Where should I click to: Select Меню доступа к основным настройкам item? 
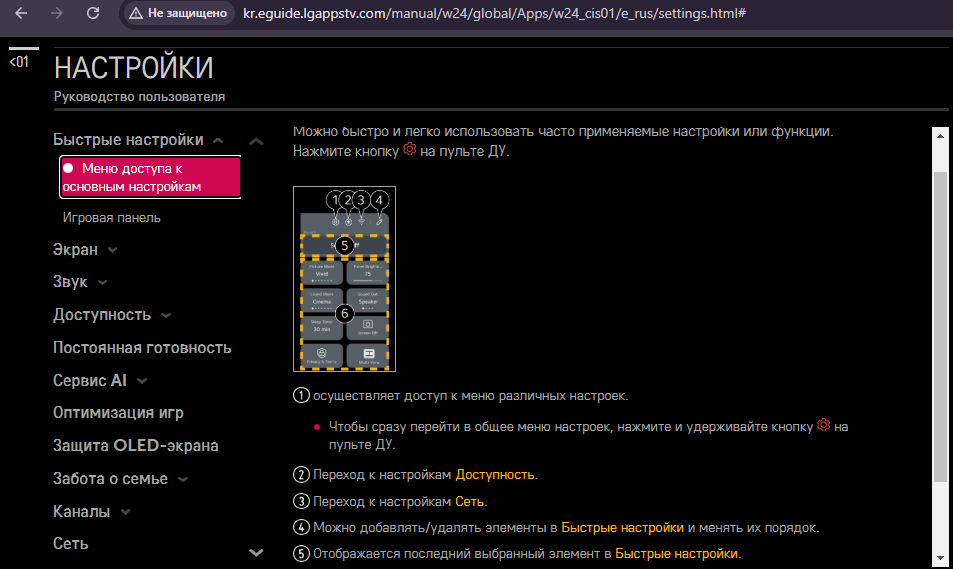pos(150,178)
